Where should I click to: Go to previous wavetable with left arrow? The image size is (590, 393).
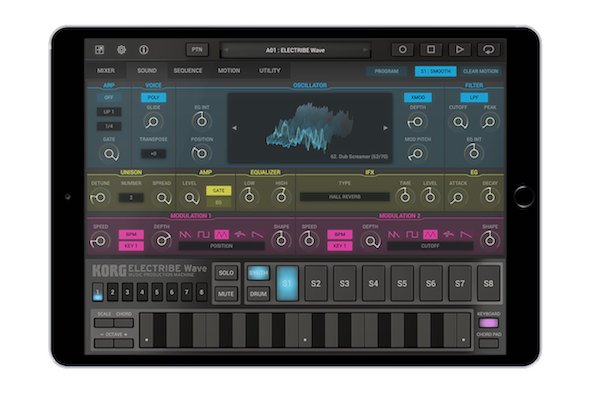tap(234, 128)
